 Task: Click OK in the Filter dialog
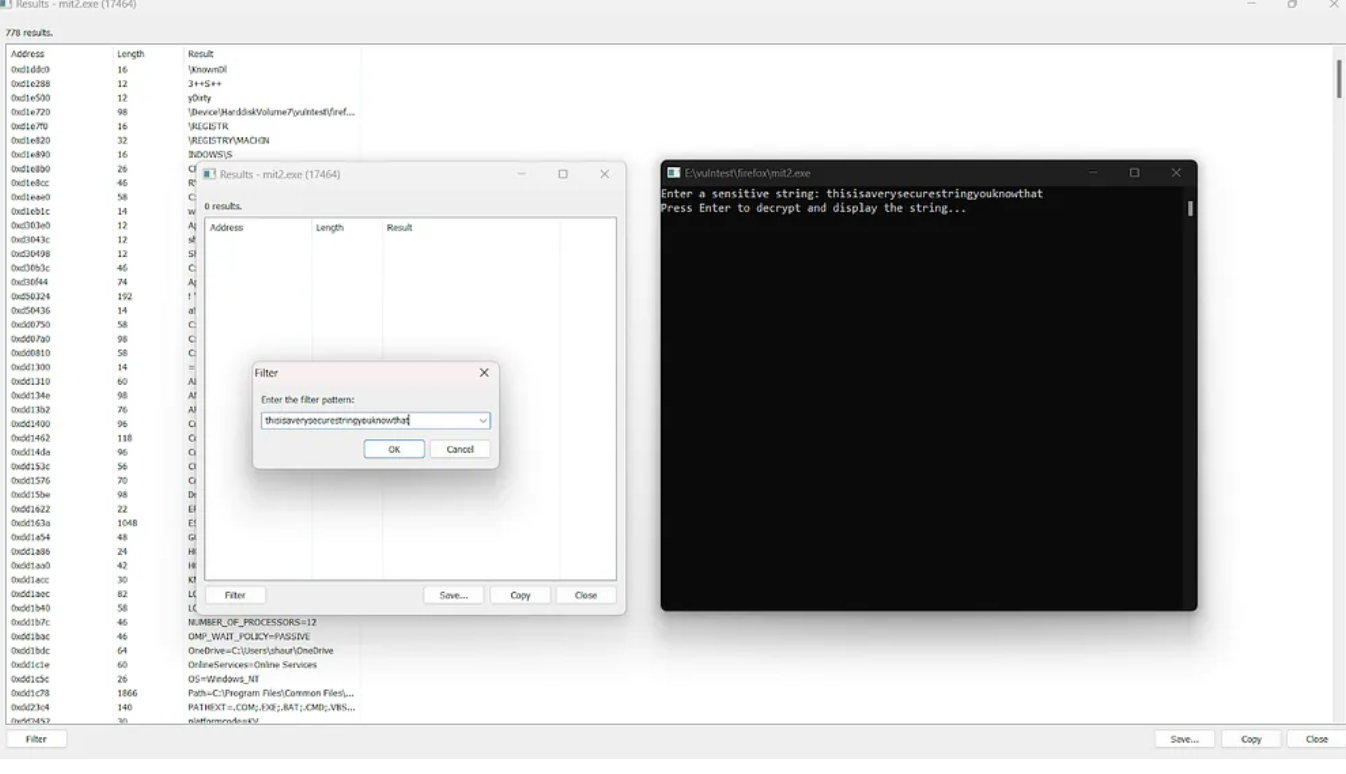click(394, 449)
